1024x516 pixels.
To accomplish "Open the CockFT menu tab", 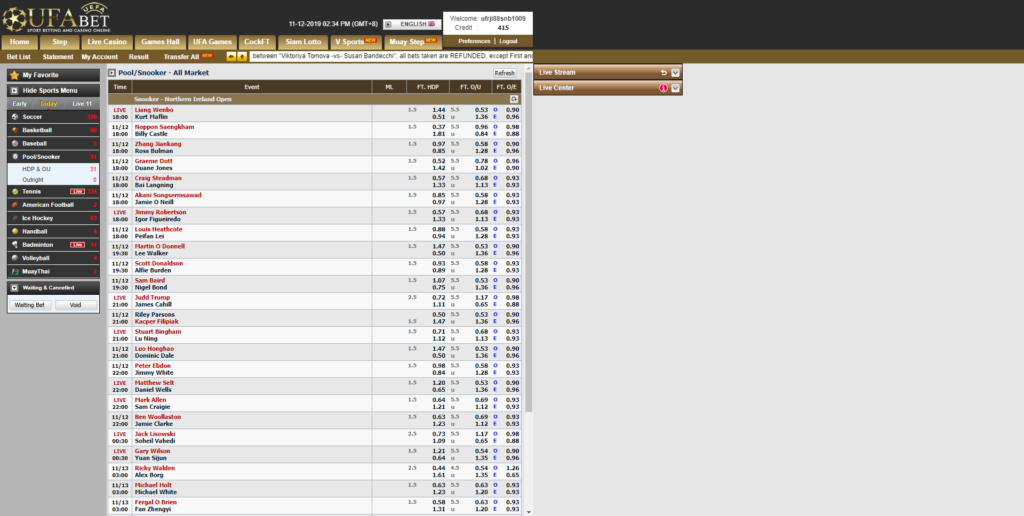I will pyautogui.click(x=257, y=42).
